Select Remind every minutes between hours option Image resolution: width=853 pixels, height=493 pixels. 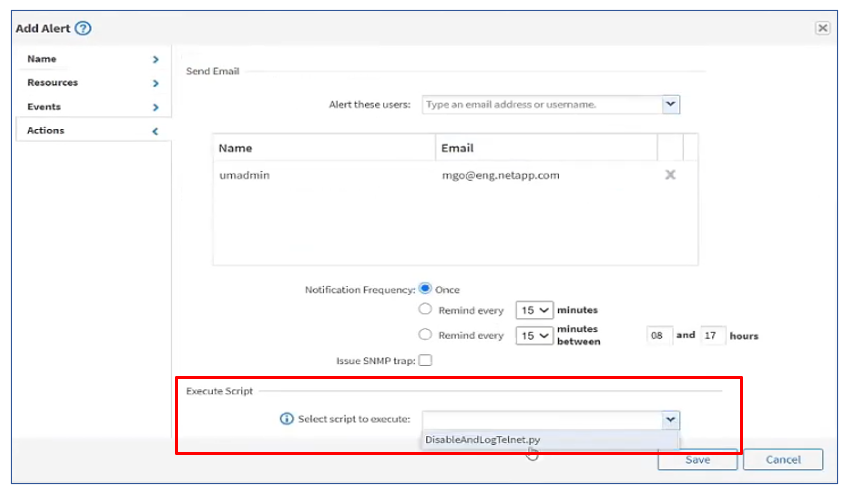pyautogui.click(x=425, y=335)
